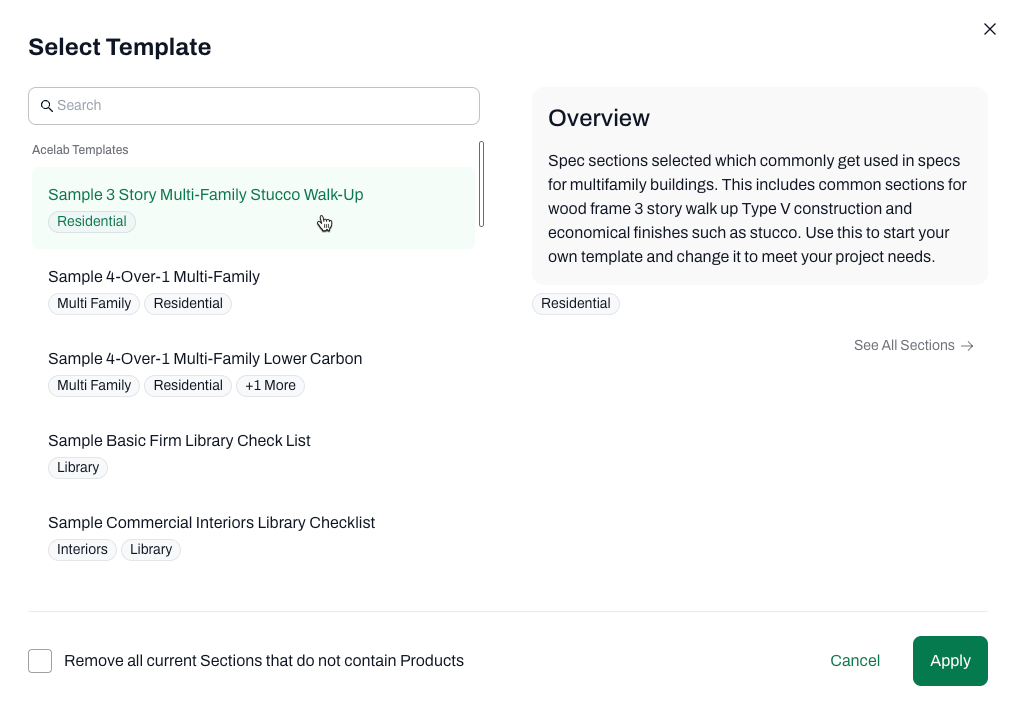Screen dimensions: 1014x706
Task: Click the template list scrollbar
Action: 481,184
